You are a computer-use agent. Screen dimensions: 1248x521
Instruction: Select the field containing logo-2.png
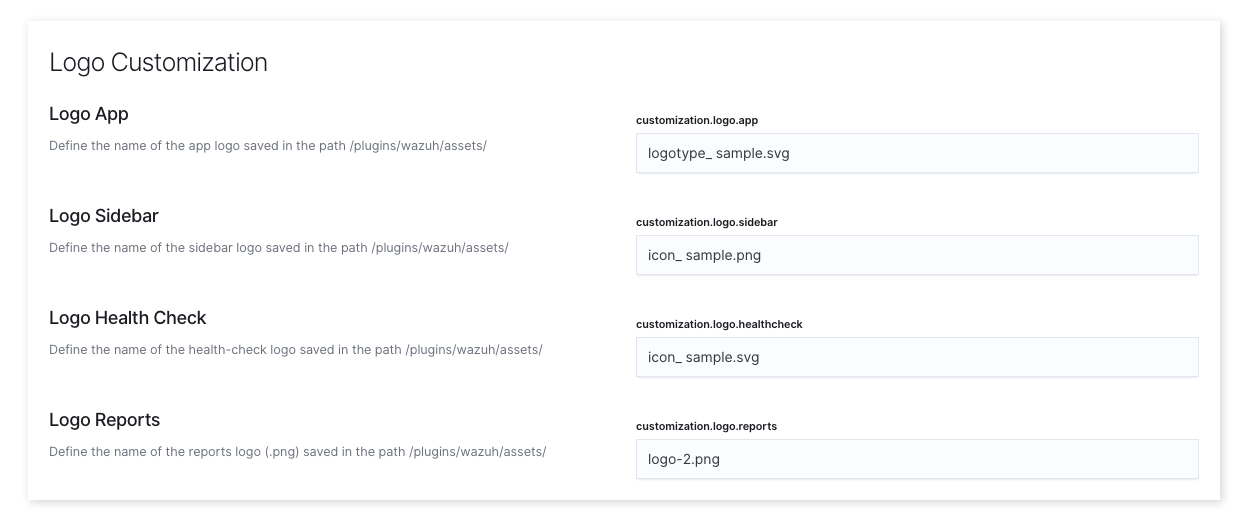point(916,459)
